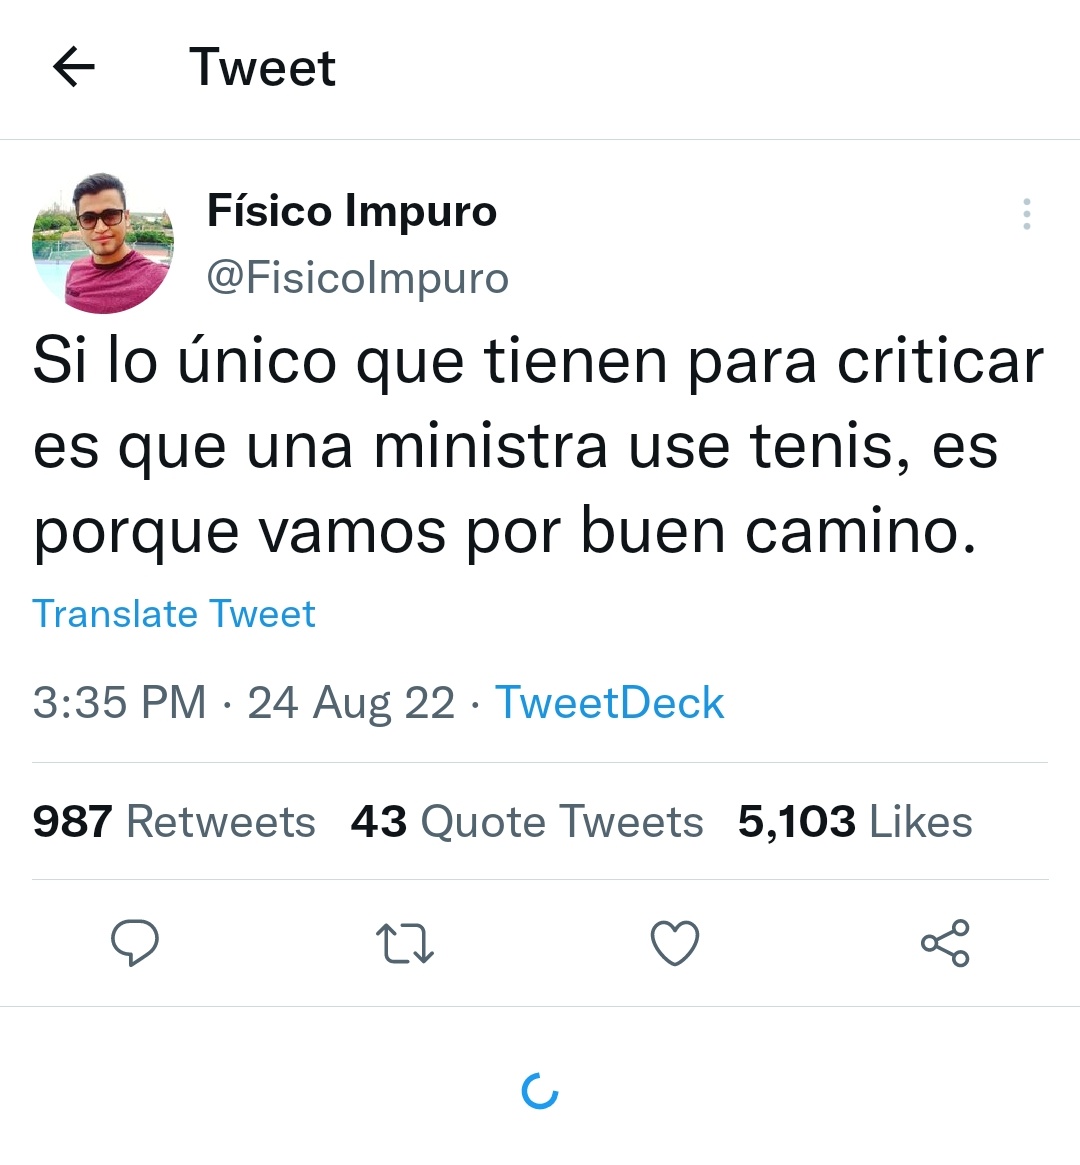Screen dimensions: 1080x1165
Task: Click the 24 Aug 22 date
Action: (x=351, y=702)
